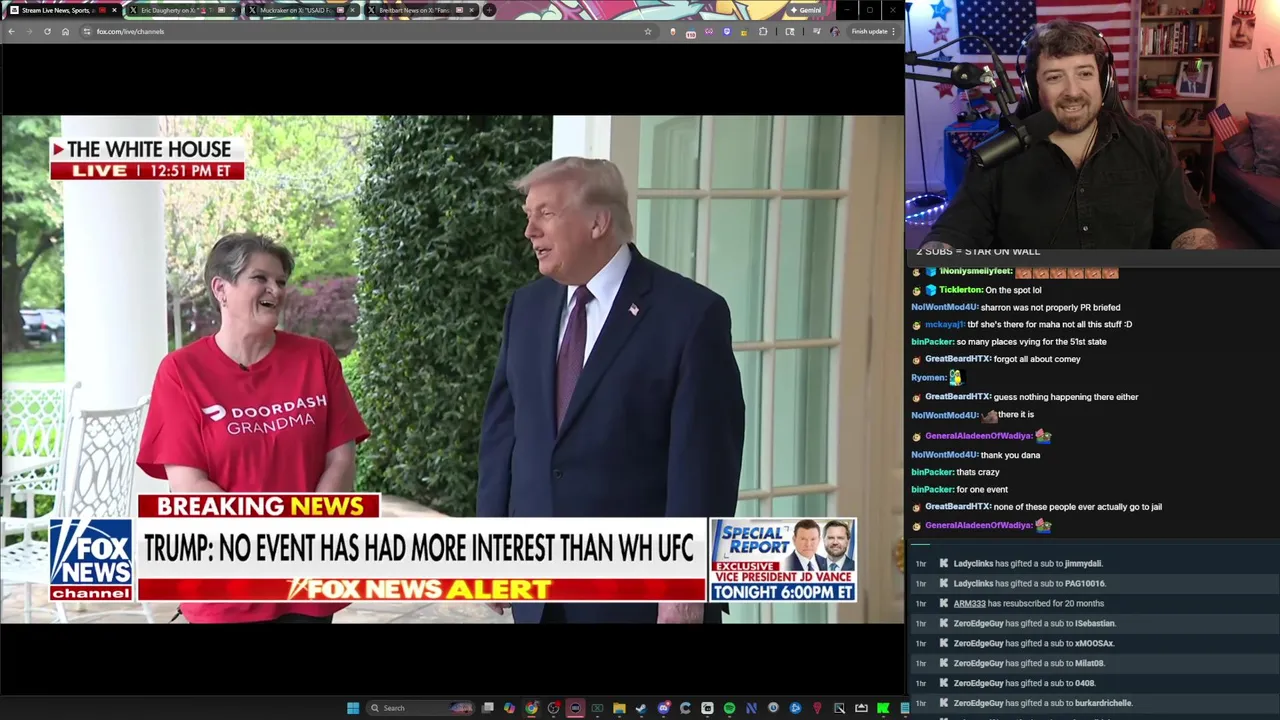Viewport: 1280px width, 720px height.
Task: Click NoIWontMod4U 'thank you dana' message
Action: pyautogui.click(x=1011, y=455)
